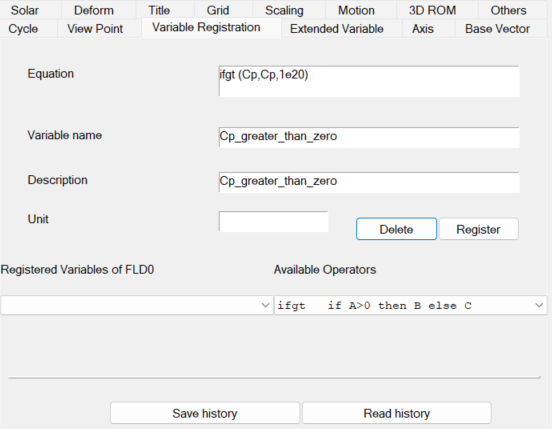
Task: Click the Variable name text field
Action: click(369, 137)
